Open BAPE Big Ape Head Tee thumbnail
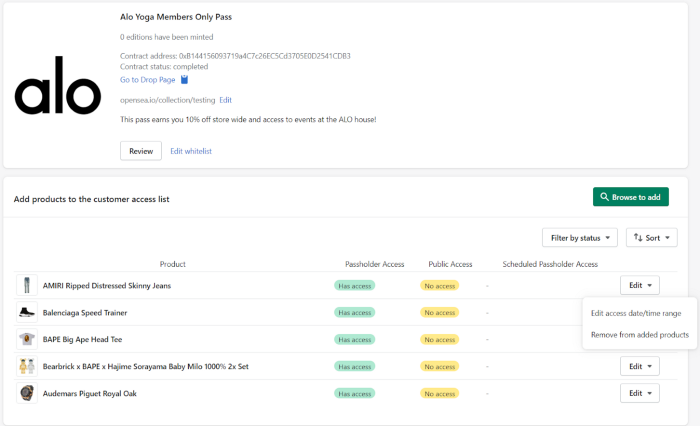The image size is (700, 426). coord(27,339)
